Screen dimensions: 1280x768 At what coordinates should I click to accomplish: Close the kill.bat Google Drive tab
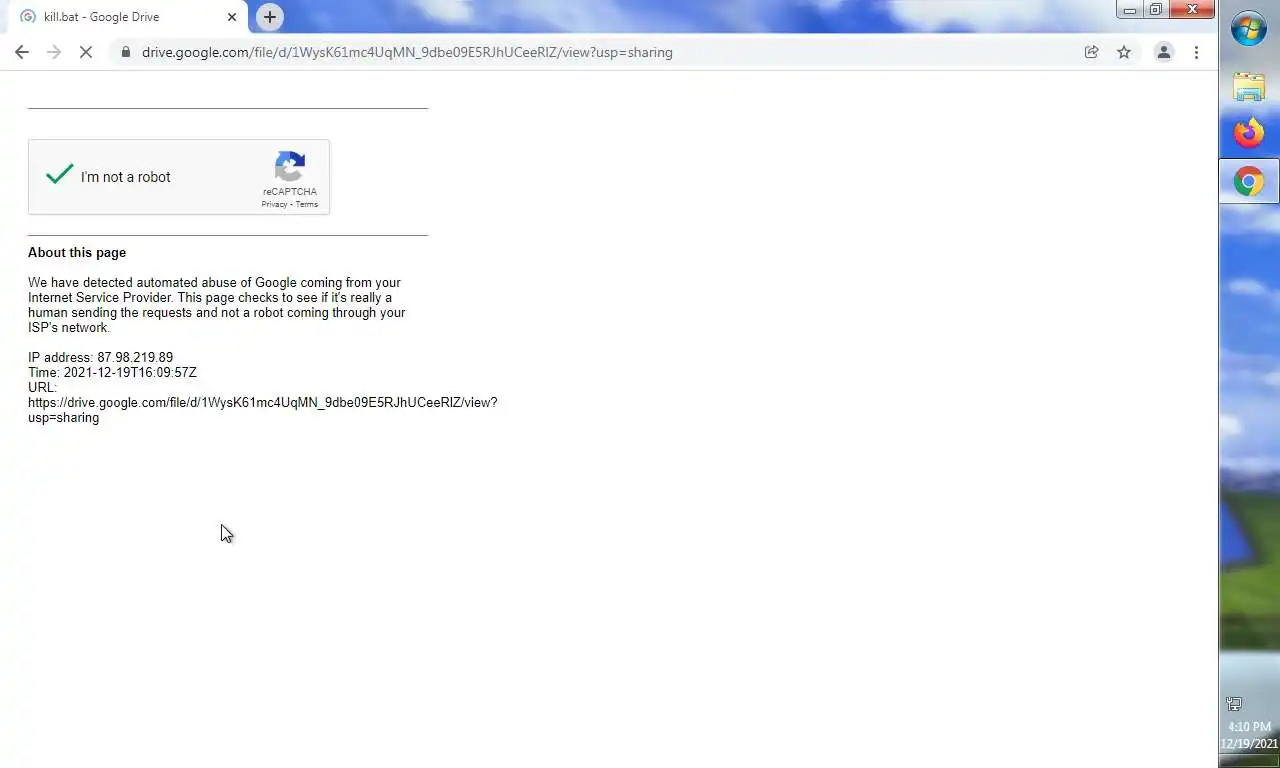pos(232,17)
